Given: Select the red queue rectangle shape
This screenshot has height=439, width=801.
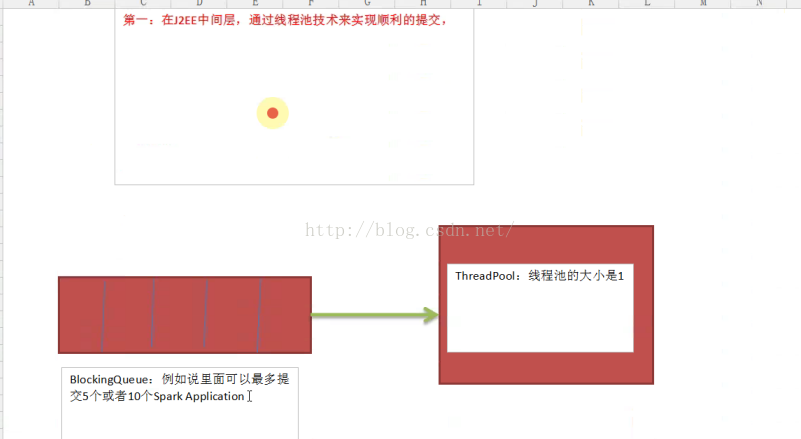Looking at the screenshot, I should (185, 315).
